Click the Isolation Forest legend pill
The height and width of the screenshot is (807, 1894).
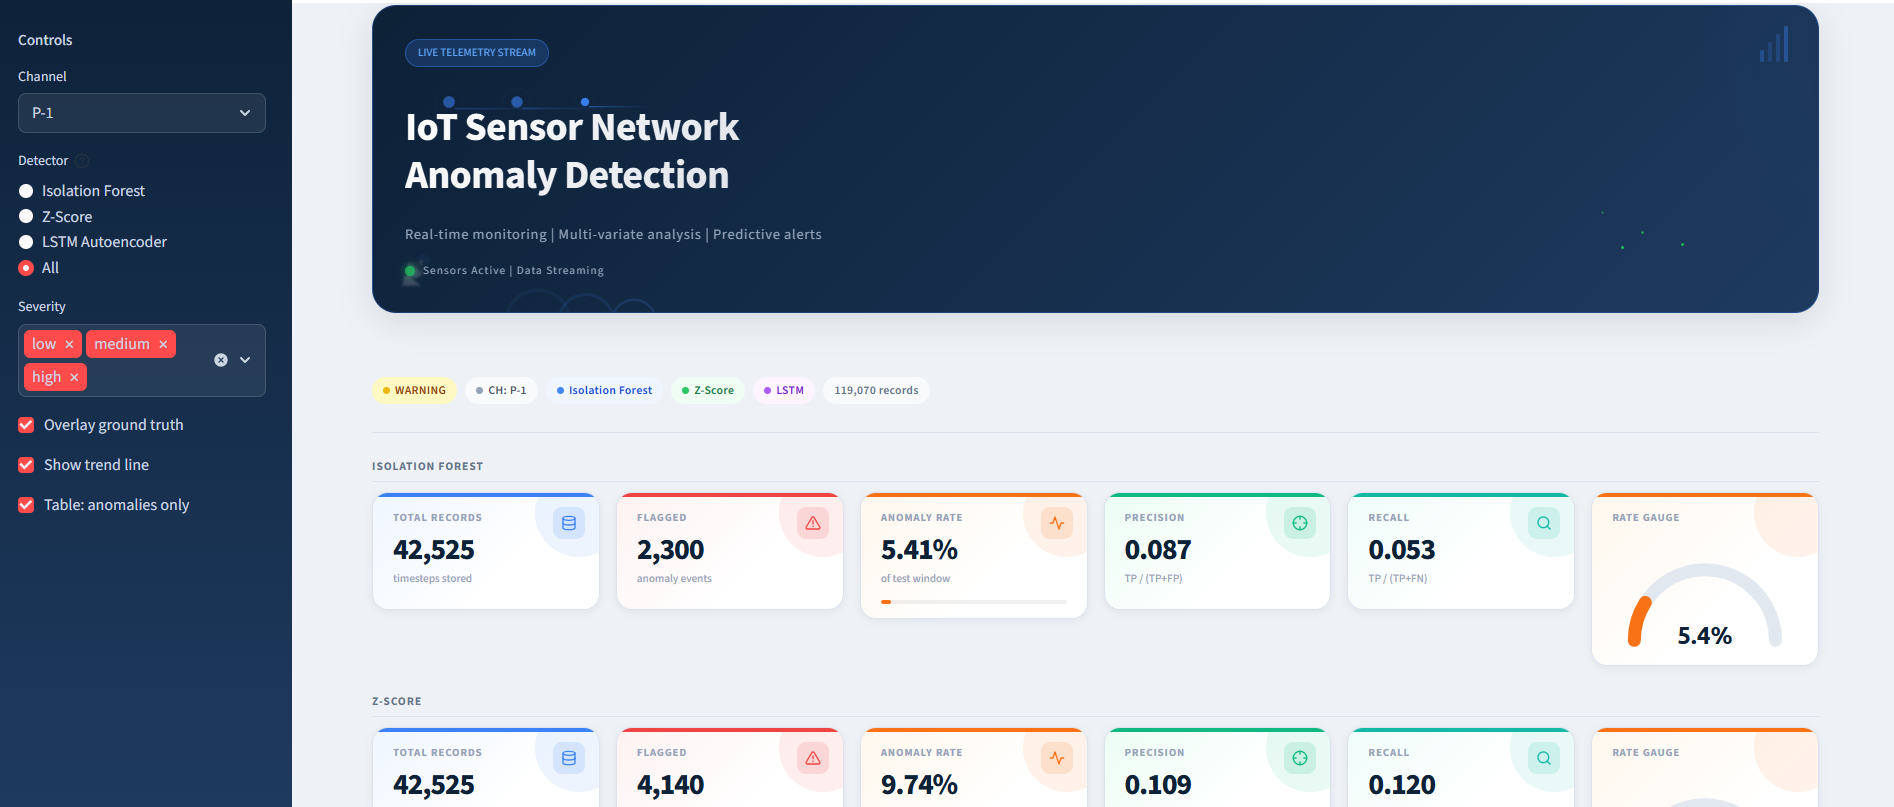(x=604, y=390)
